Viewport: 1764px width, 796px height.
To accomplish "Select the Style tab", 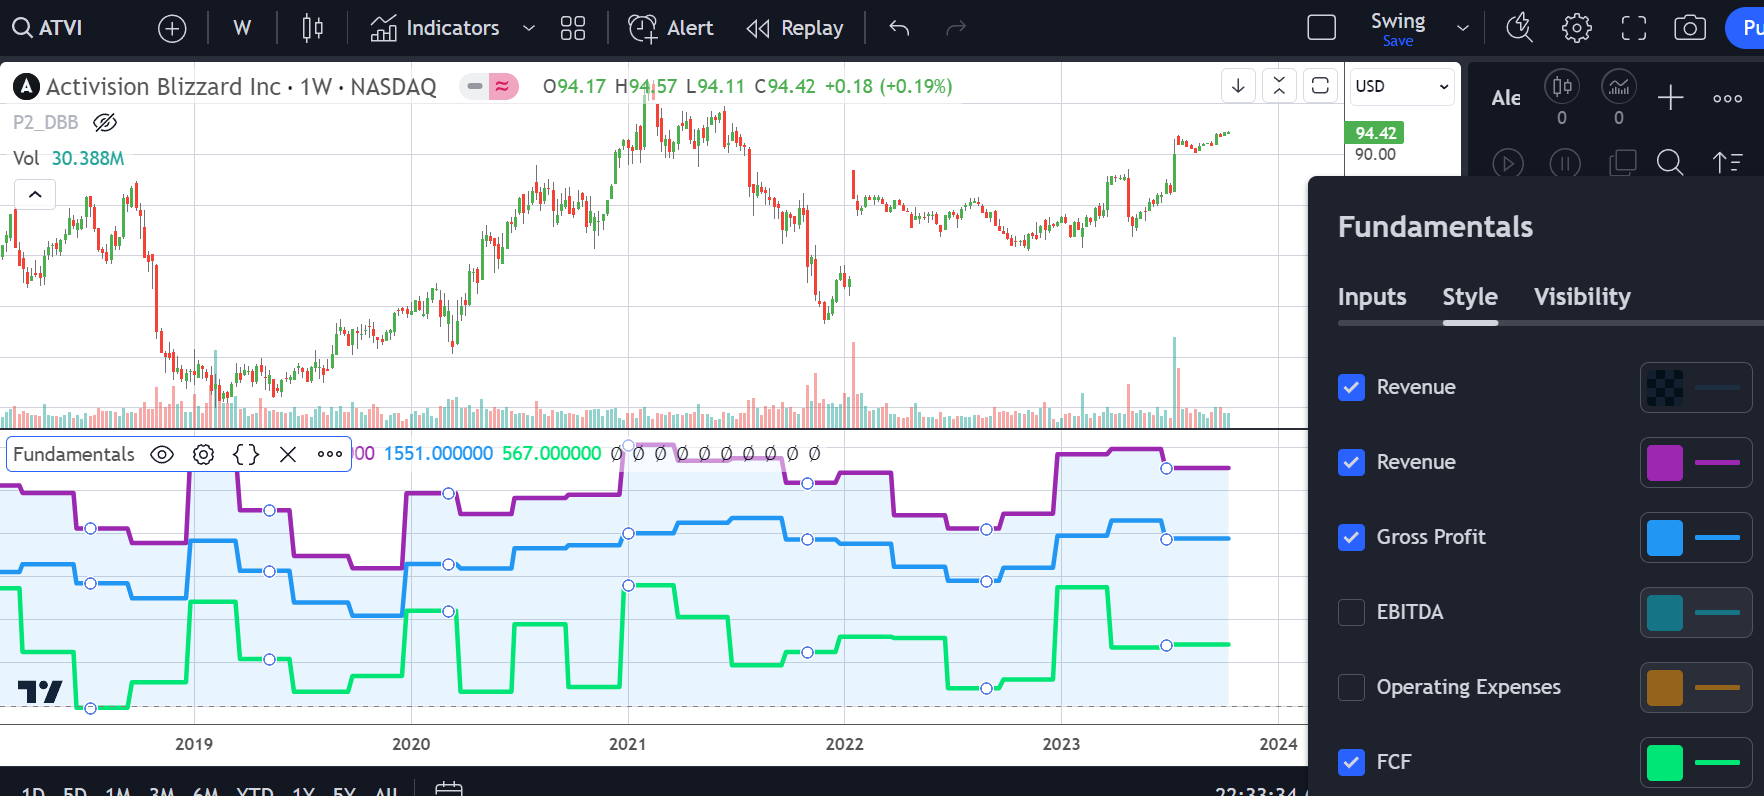I will (x=1470, y=297).
